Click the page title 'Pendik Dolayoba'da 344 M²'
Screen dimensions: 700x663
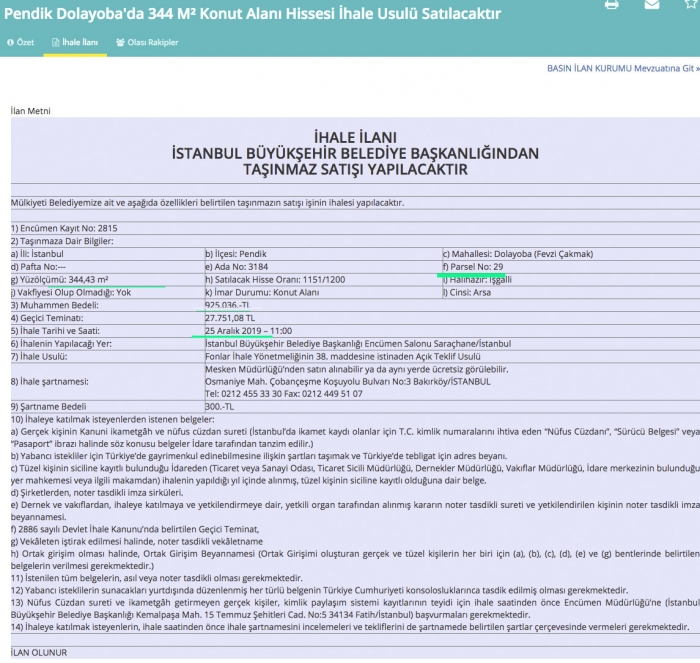(x=252, y=14)
